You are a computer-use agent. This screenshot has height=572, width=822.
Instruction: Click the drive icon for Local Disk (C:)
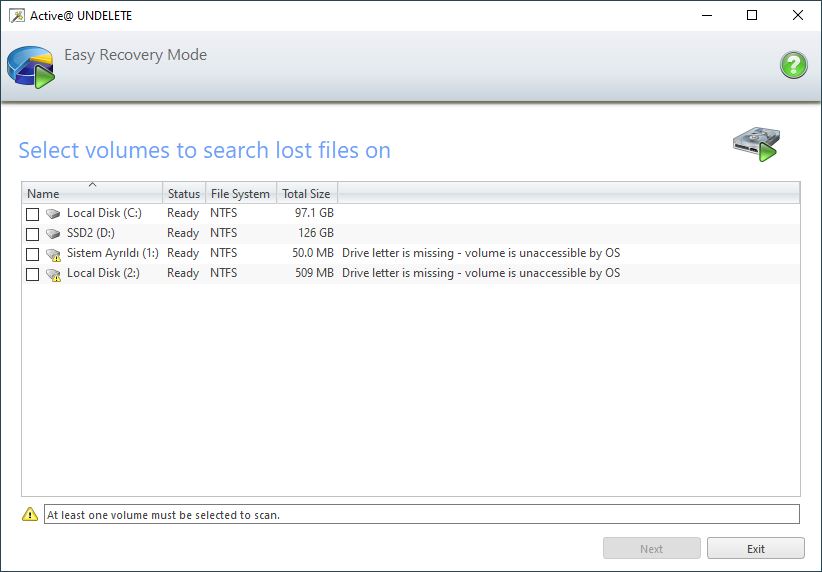pos(53,213)
